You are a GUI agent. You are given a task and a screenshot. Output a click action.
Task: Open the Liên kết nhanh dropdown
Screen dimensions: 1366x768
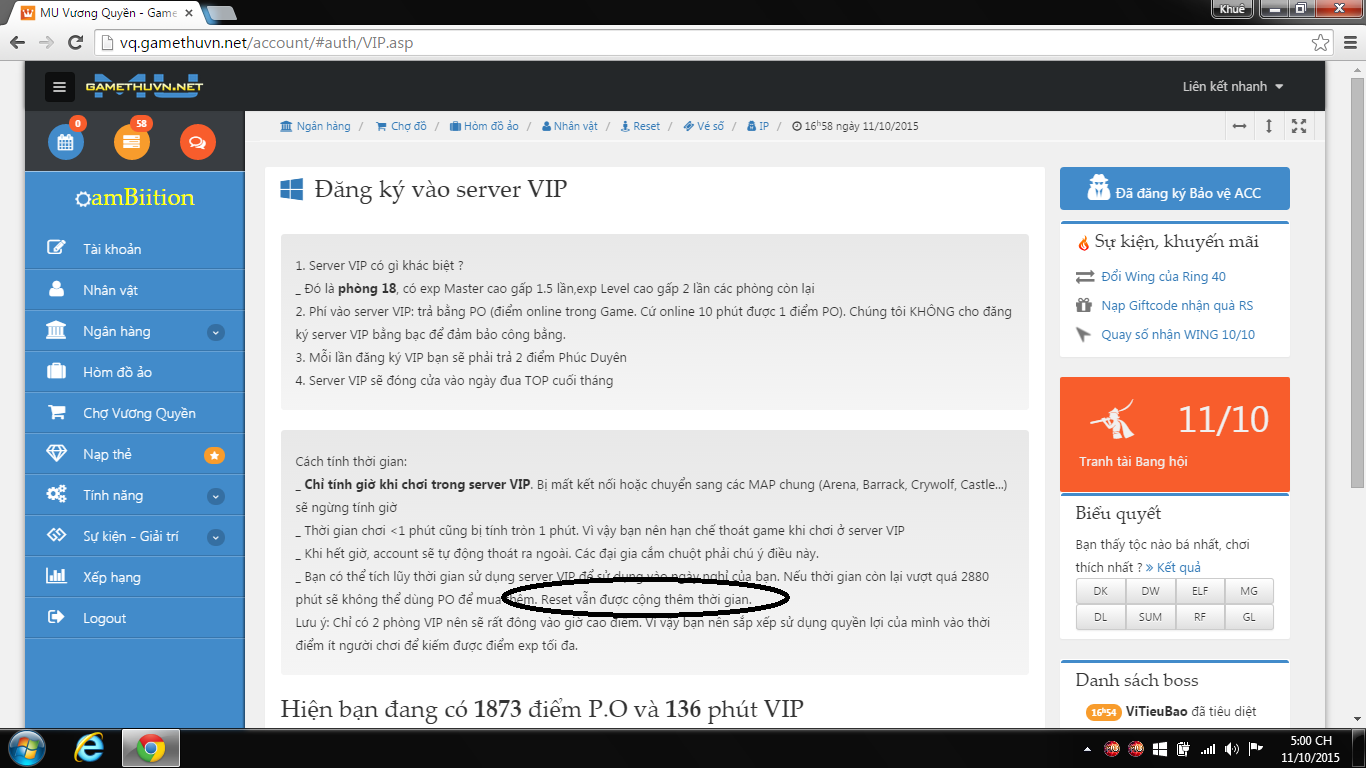click(x=1232, y=87)
